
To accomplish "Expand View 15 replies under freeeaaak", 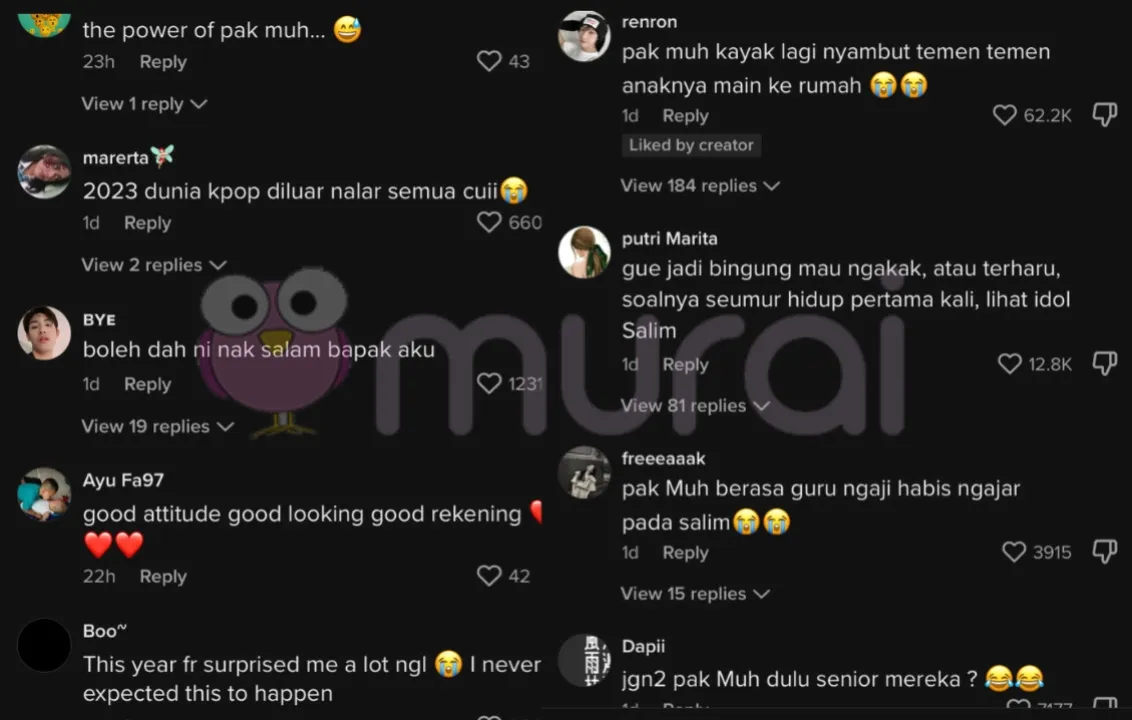I will [x=695, y=594].
